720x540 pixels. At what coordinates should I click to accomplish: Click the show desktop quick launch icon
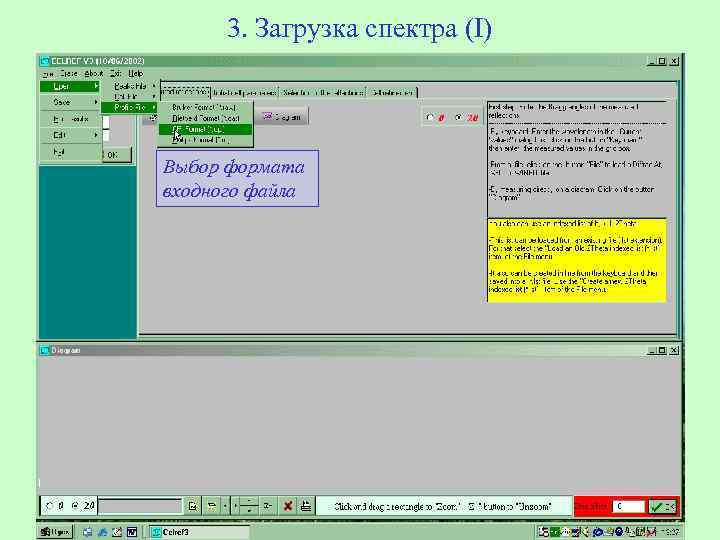point(88,532)
